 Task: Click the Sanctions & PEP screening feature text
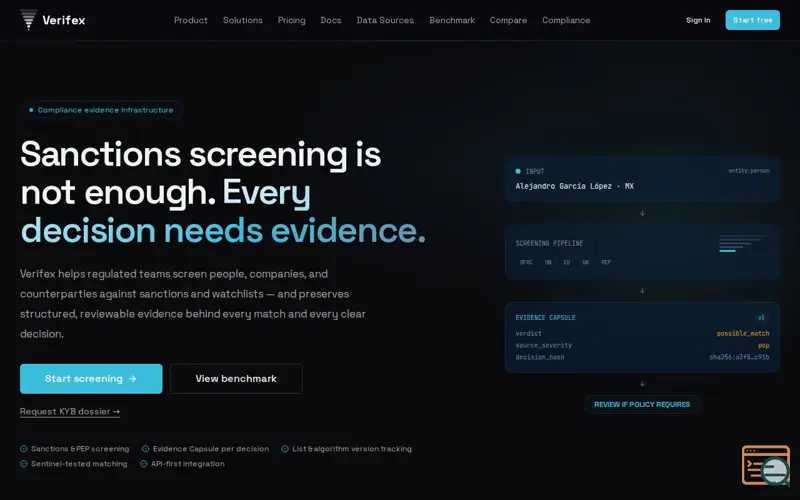pyautogui.click(x=80, y=449)
